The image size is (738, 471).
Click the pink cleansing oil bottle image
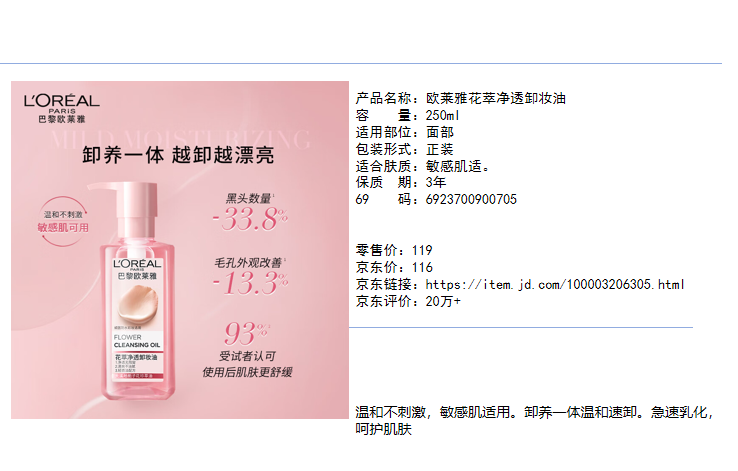[132, 291]
